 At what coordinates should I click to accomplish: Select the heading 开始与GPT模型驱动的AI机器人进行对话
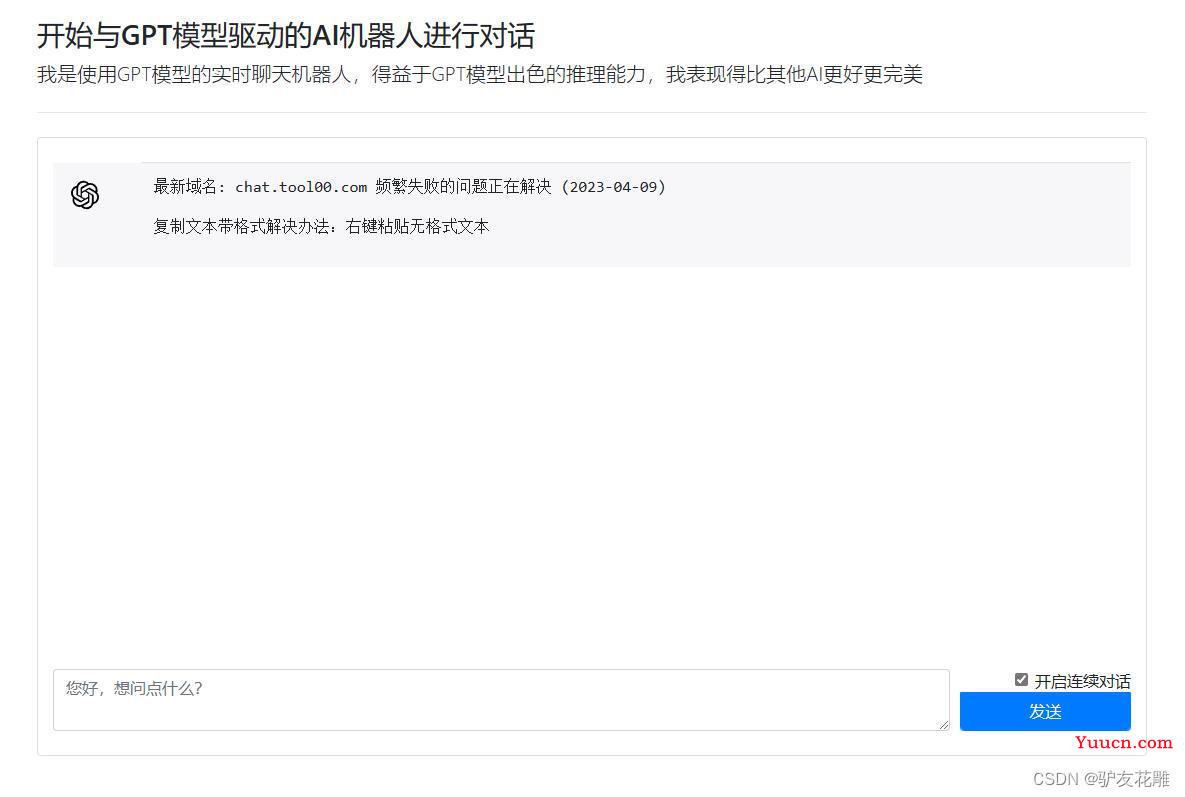pos(286,36)
